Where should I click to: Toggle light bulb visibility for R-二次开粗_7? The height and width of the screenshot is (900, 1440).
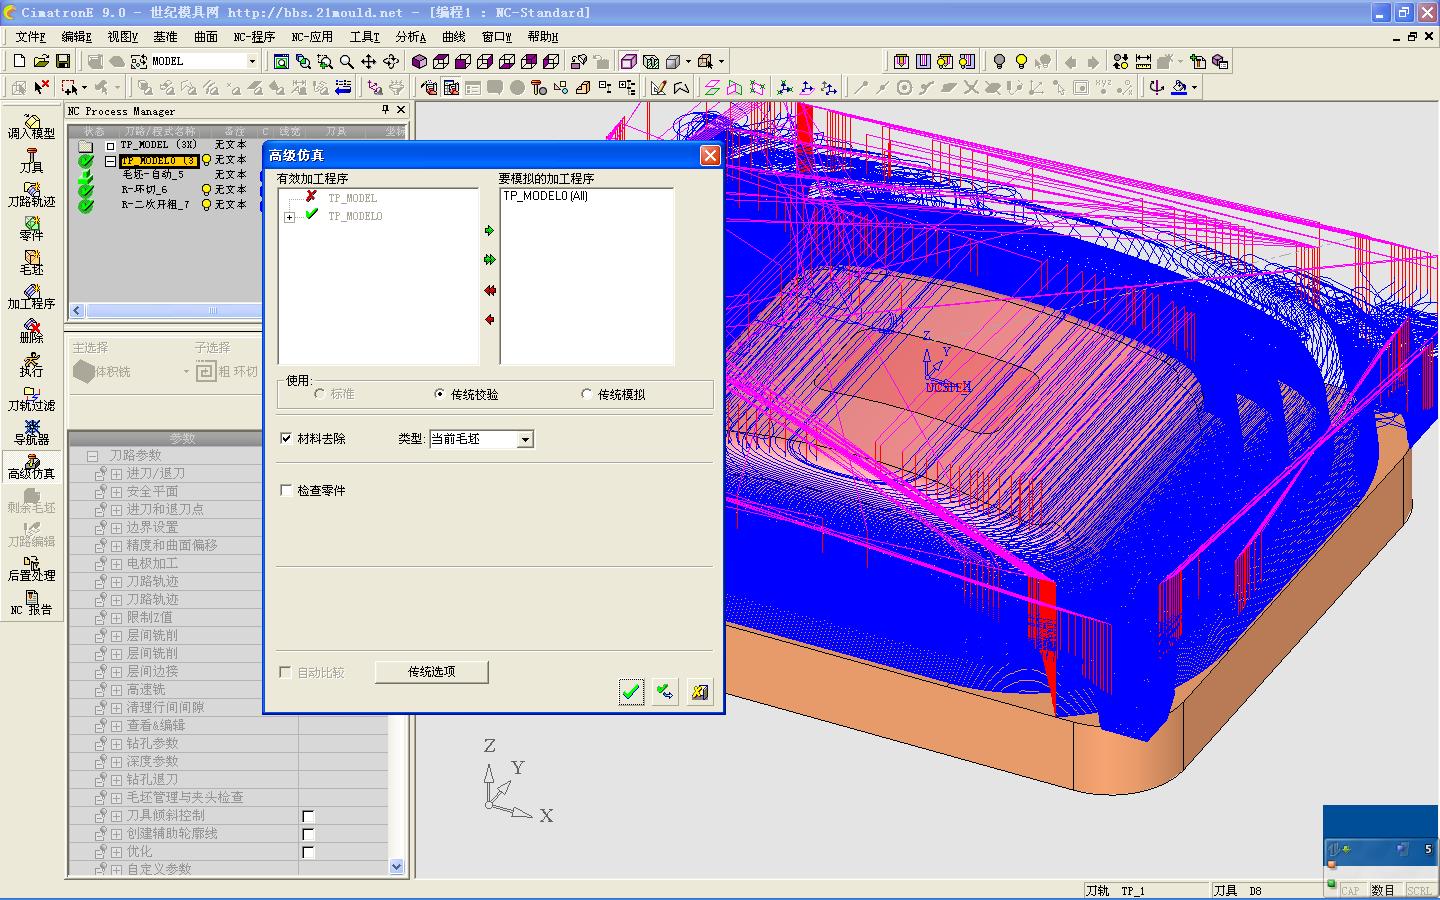[x=207, y=204]
